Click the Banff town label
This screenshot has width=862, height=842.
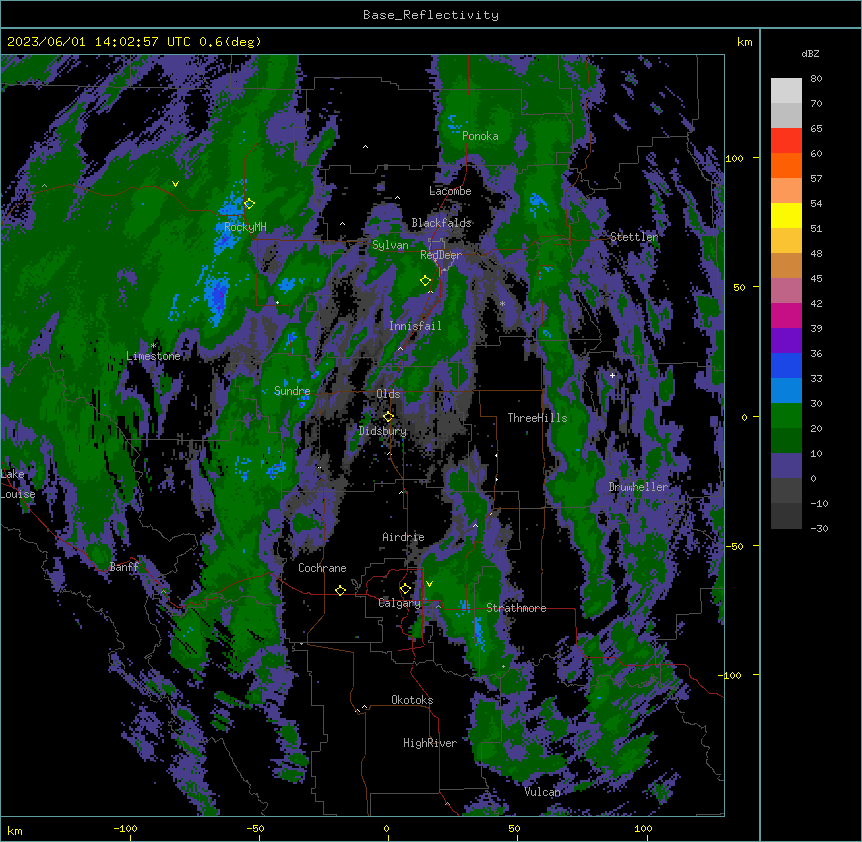[x=124, y=567]
